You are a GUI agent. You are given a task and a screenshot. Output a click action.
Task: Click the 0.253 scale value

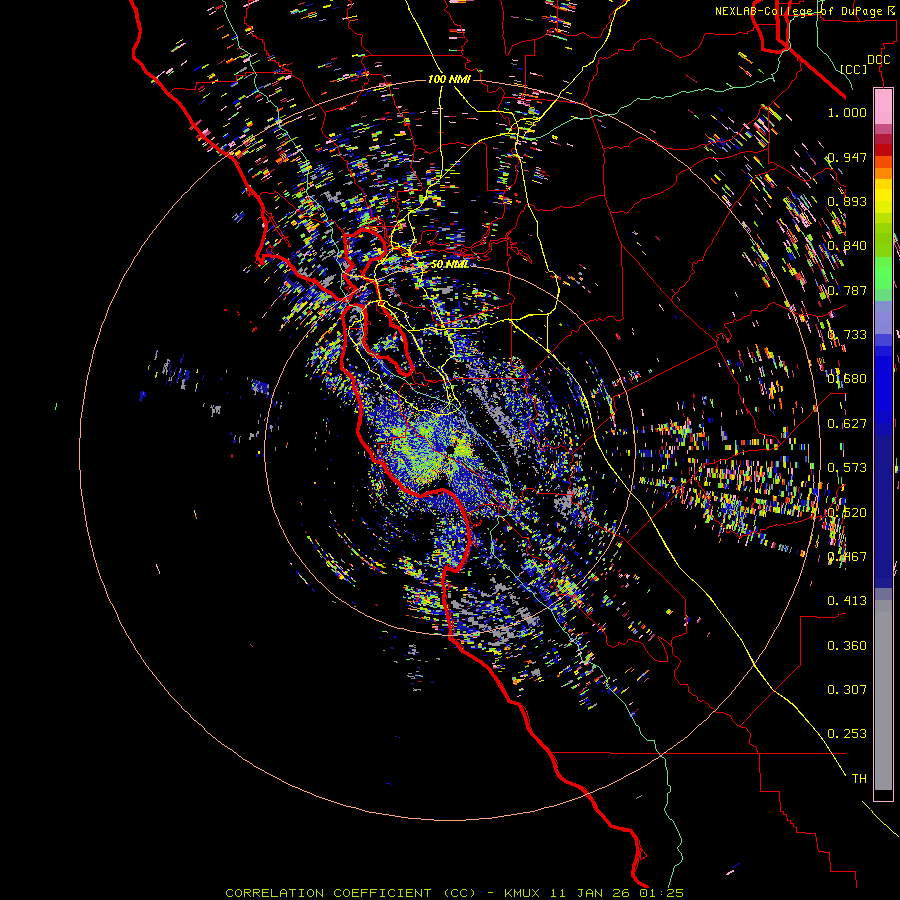point(847,734)
